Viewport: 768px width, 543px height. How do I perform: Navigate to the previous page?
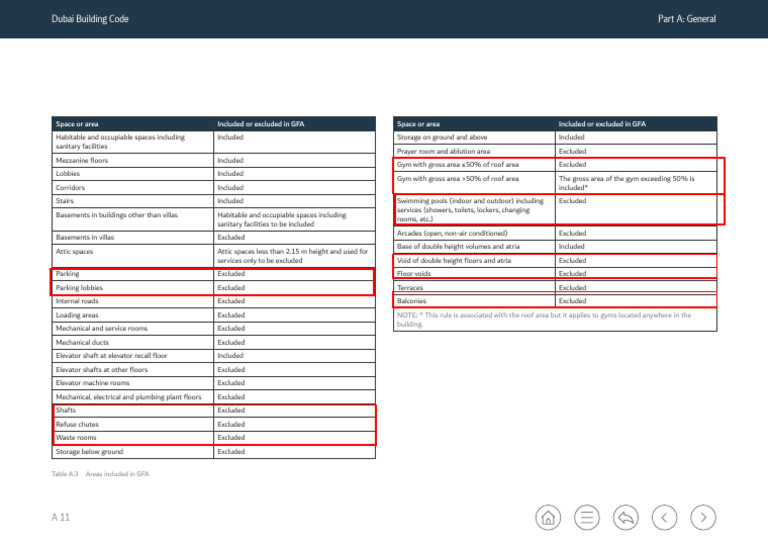pos(664,517)
